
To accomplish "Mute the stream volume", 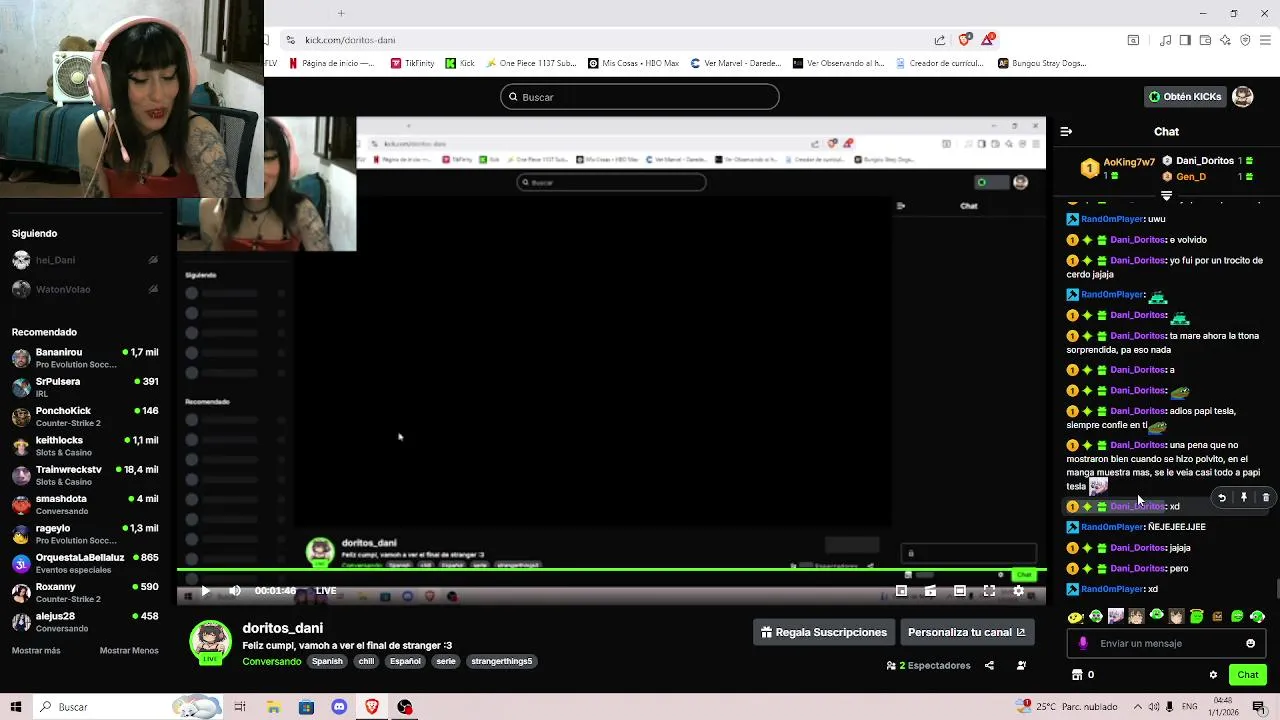I will [235, 591].
